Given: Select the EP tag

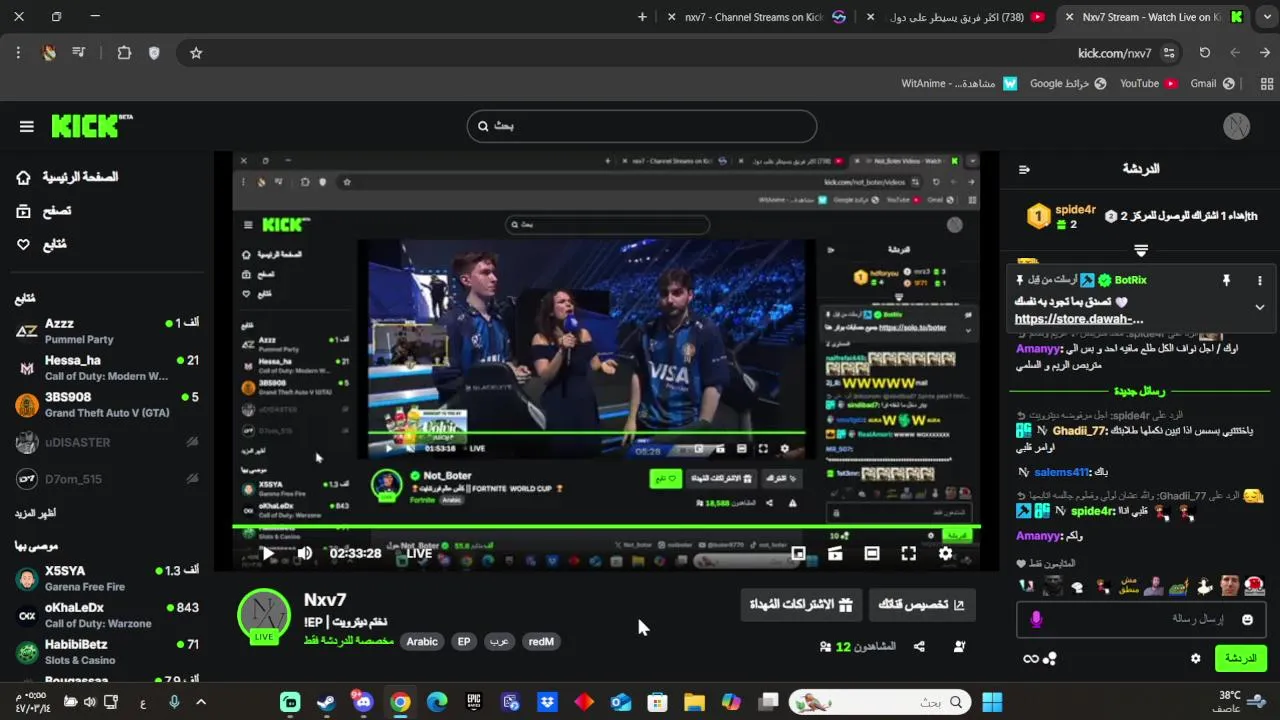Looking at the screenshot, I should pyautogui.click(x=464, y=642).
